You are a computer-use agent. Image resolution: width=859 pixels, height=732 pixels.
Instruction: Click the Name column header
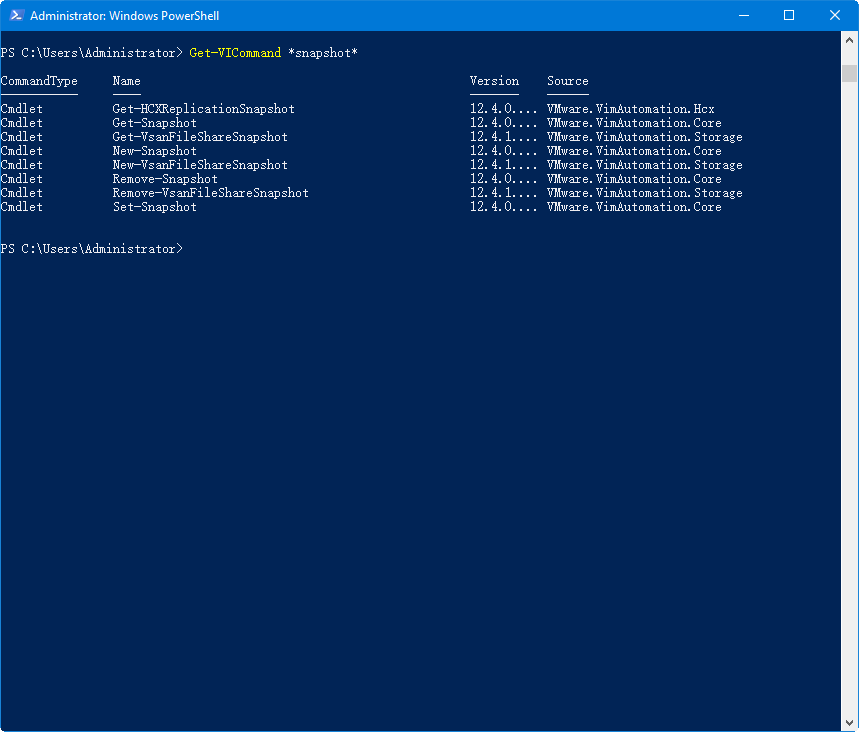(127, 81)
